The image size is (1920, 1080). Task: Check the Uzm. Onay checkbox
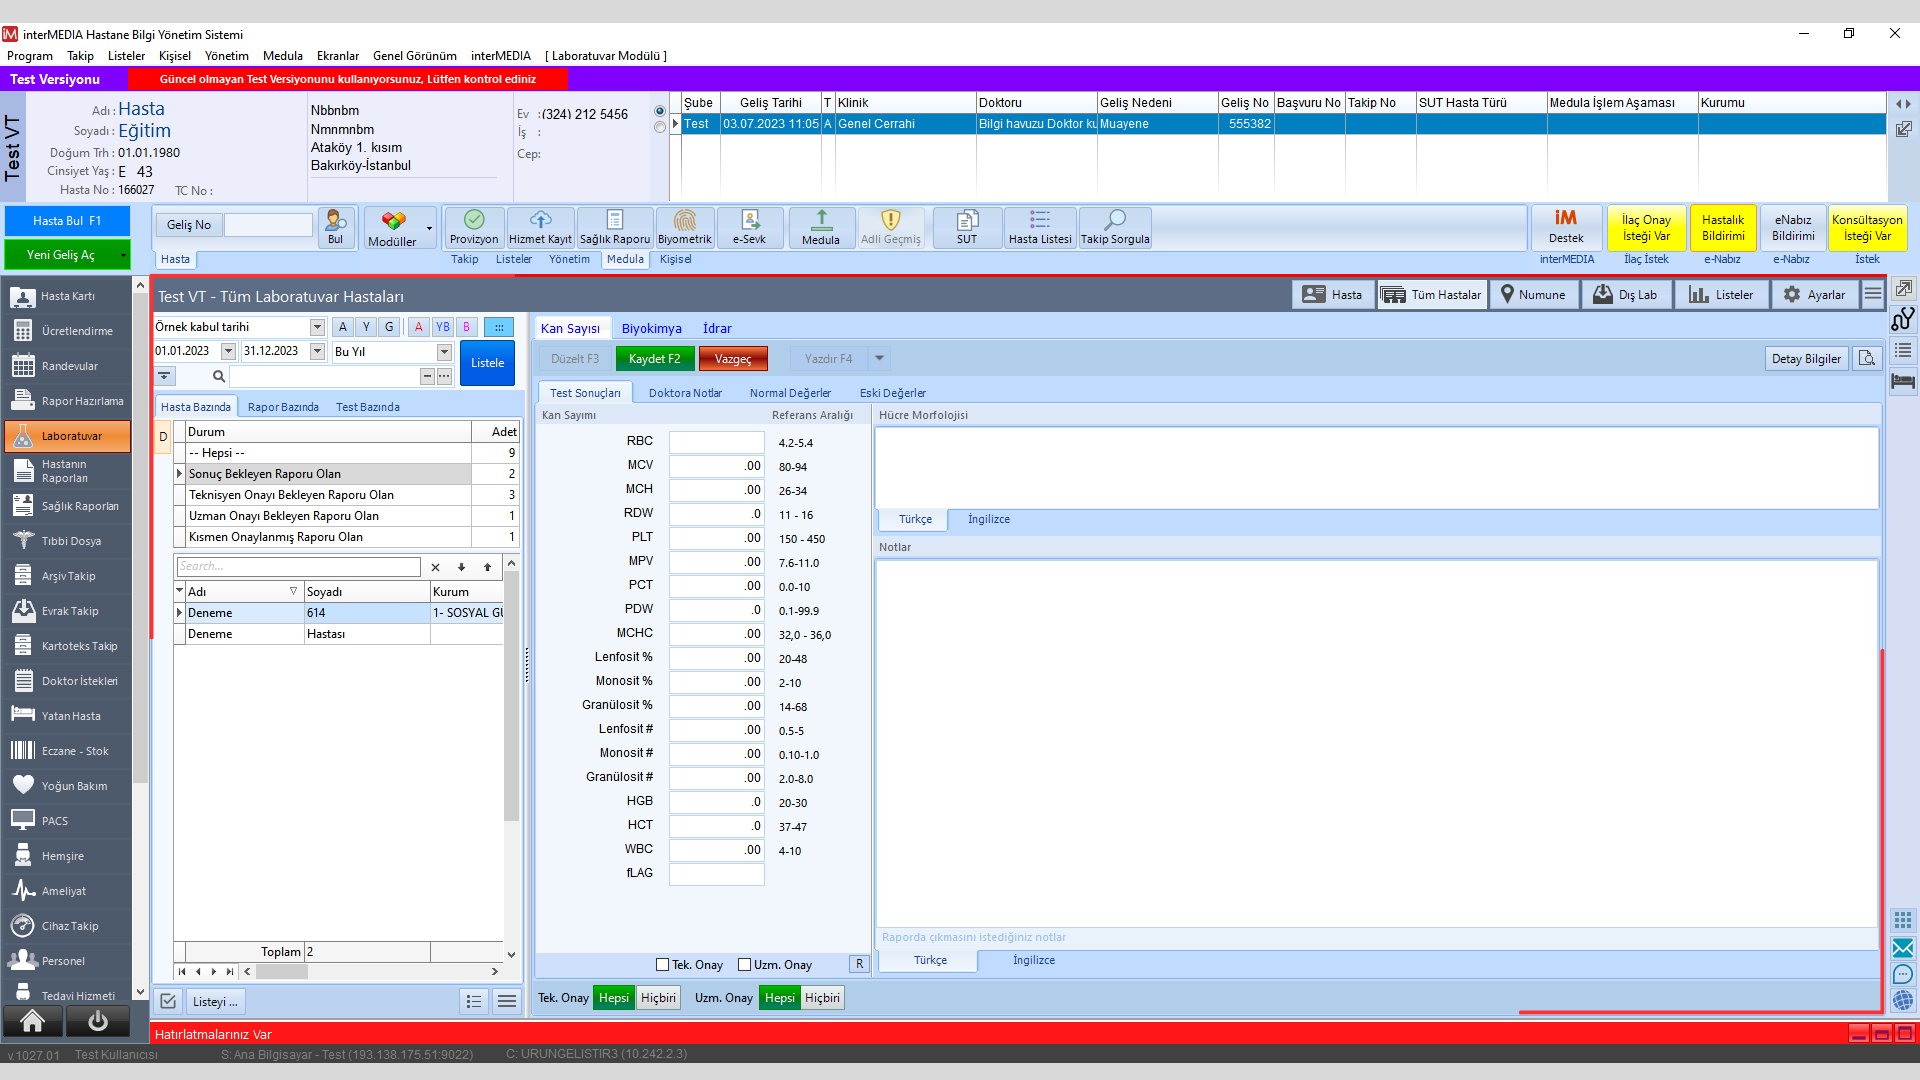pos(744,965)
